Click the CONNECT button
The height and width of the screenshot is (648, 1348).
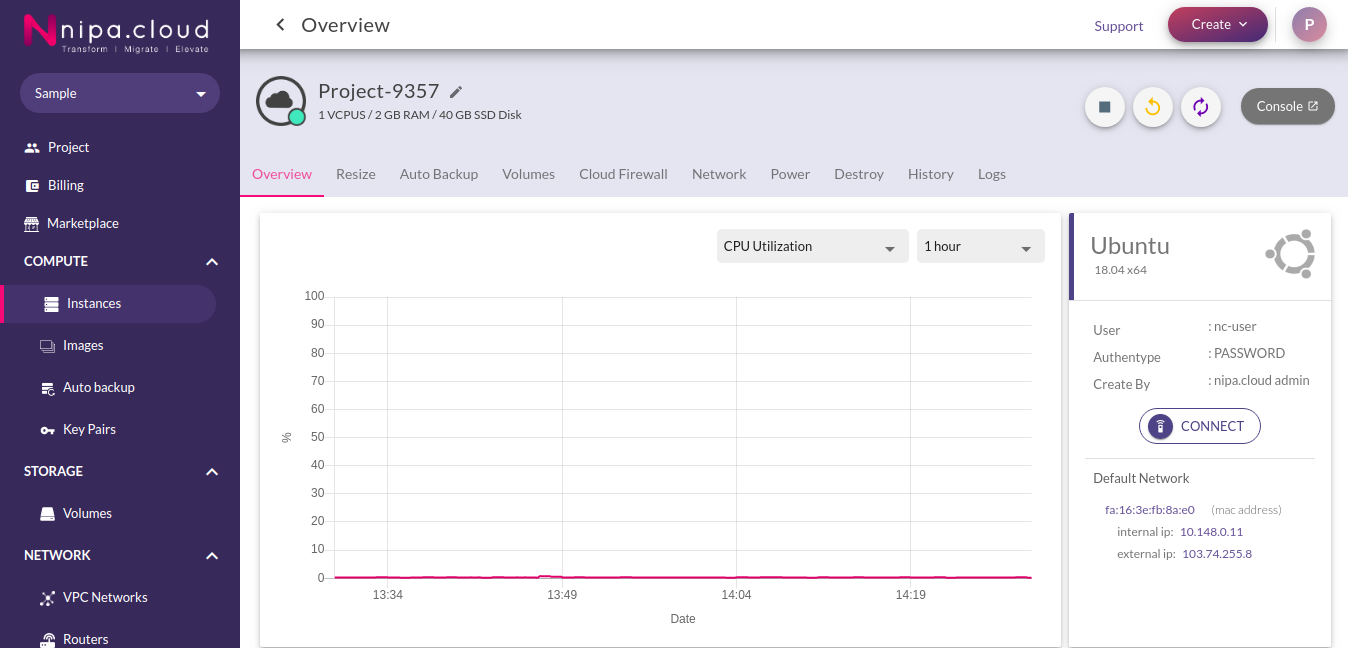coord(1199,426)
